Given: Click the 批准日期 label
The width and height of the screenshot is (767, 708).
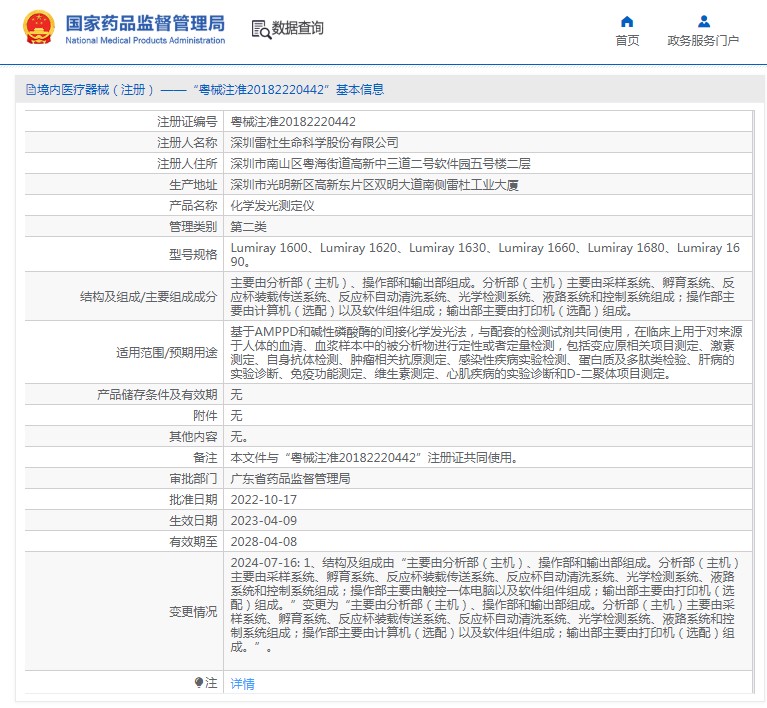Looking at the screenshot, I should pos(193,500).
